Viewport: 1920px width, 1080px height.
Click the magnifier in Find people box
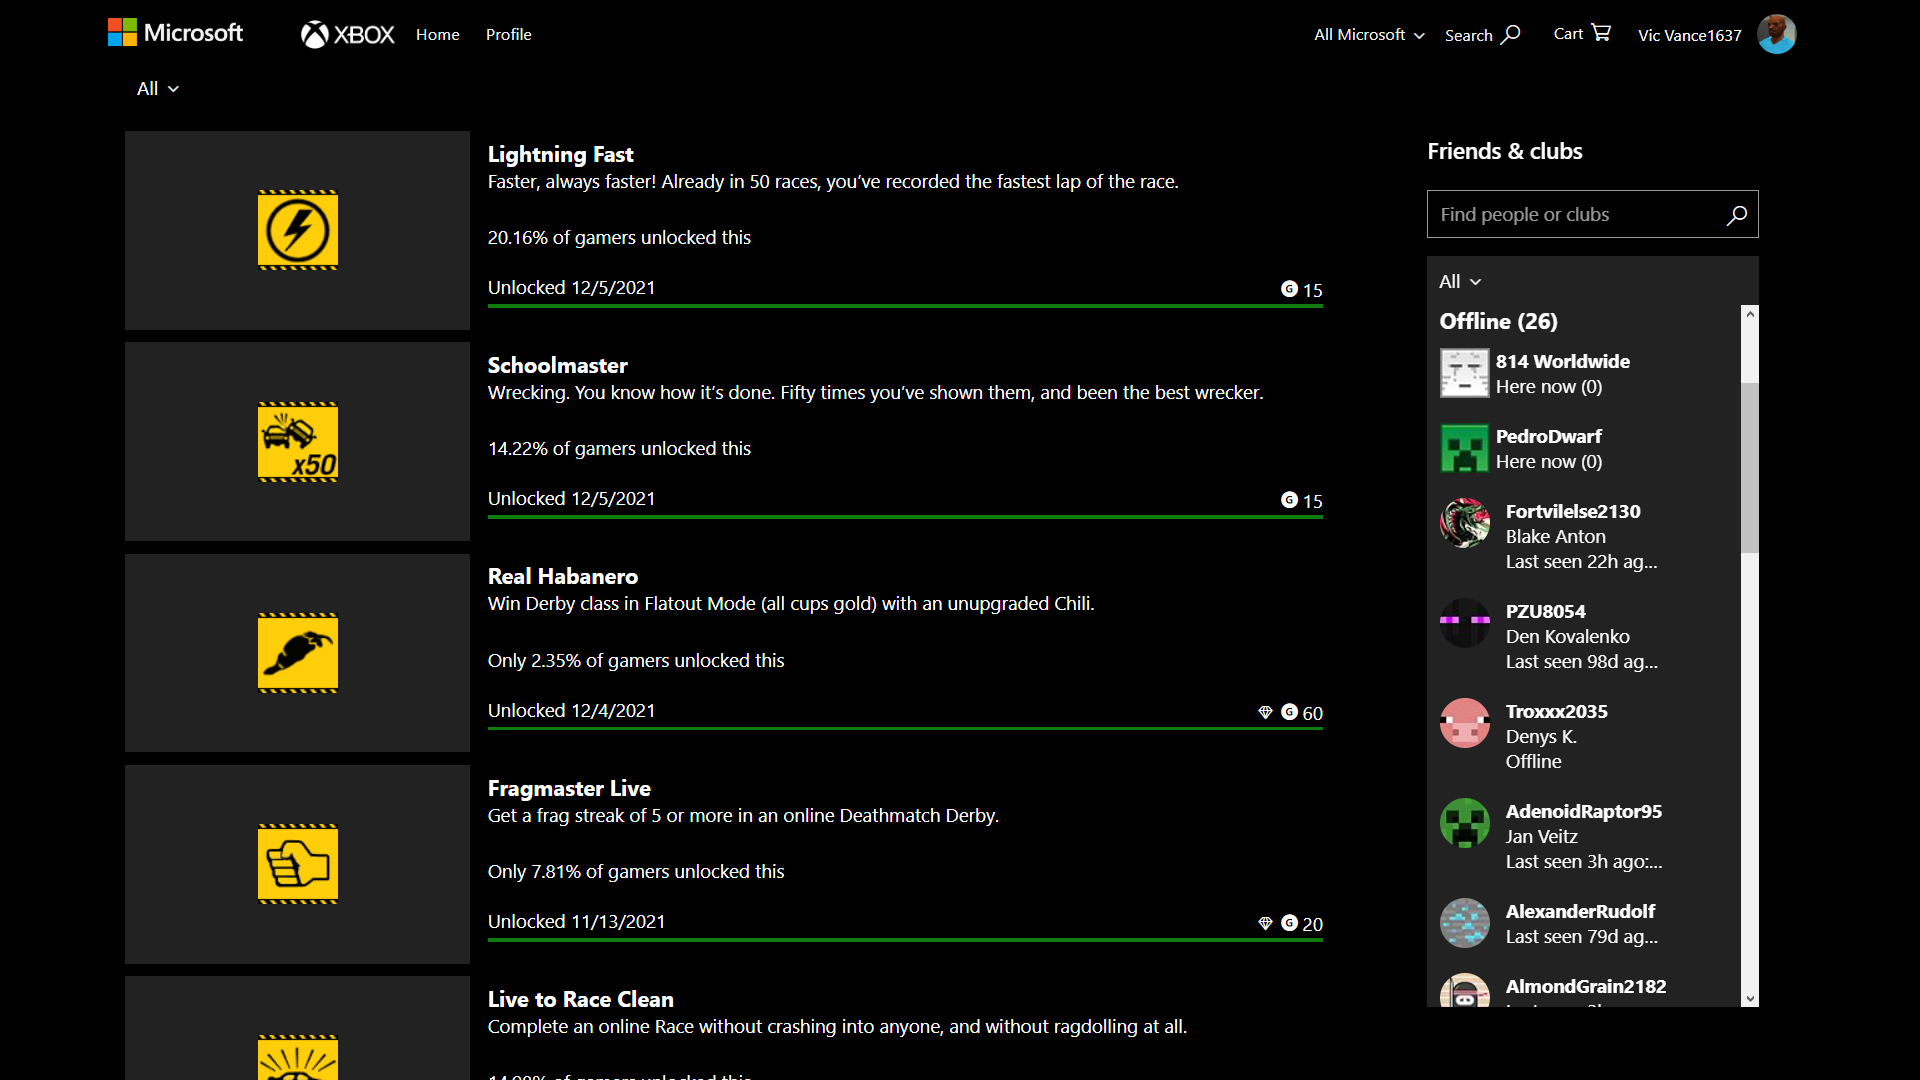tap(1737, 214)
